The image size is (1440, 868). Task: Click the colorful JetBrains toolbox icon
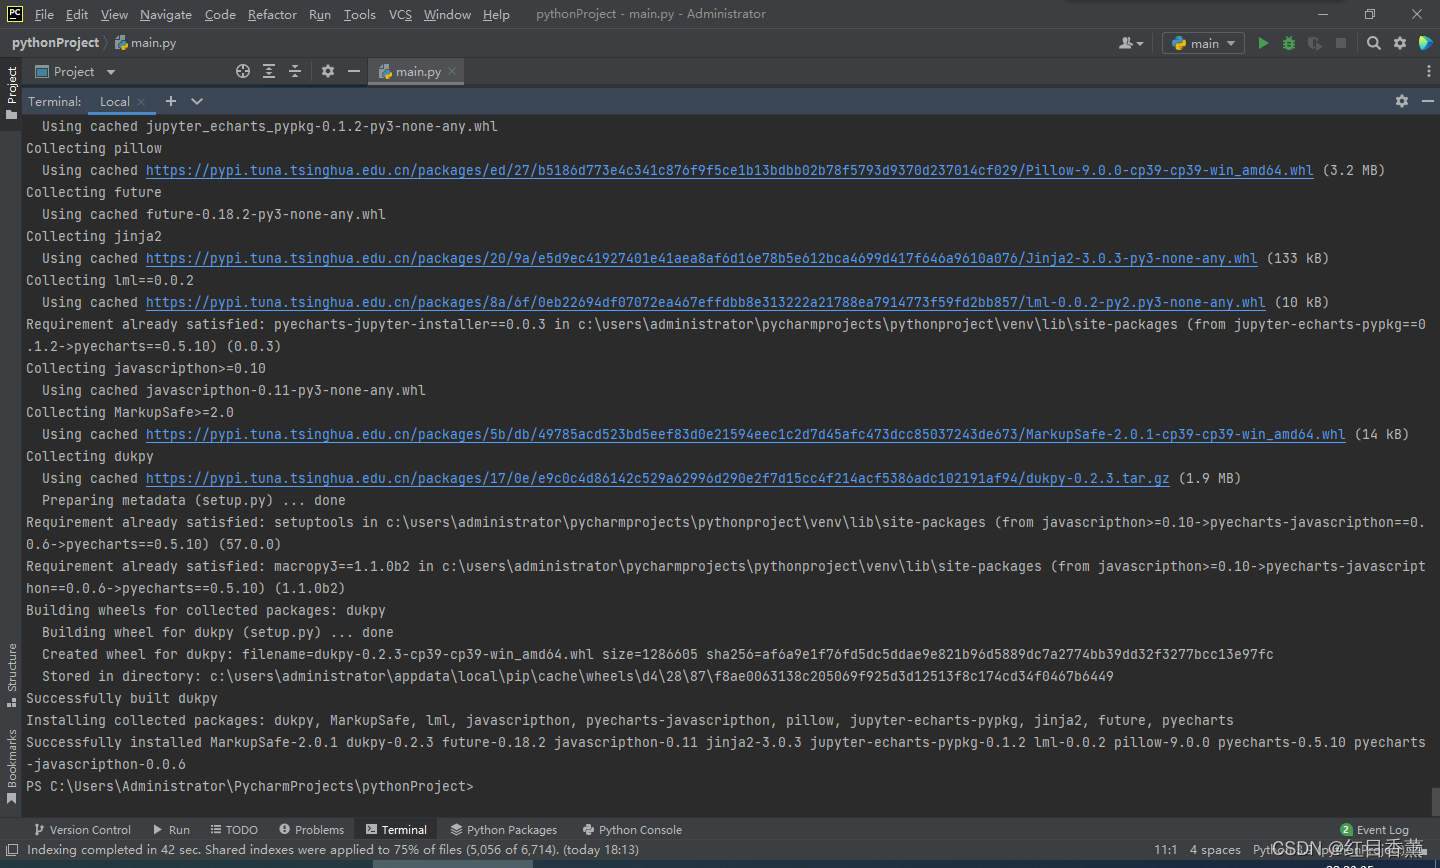point(1426,43)
